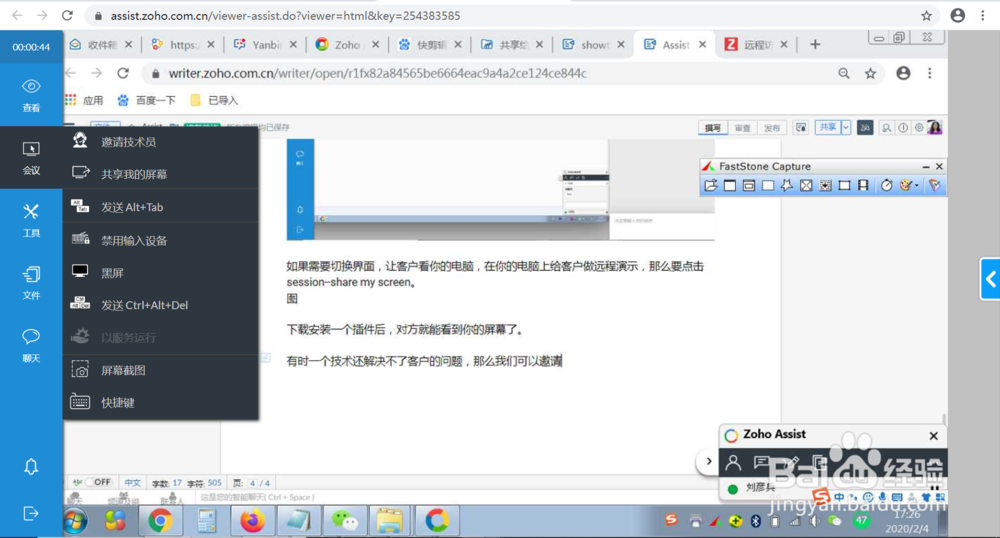1000x538 pixels.
Task: Click FastStone capture full screen icon
Action: pos(806,185)
